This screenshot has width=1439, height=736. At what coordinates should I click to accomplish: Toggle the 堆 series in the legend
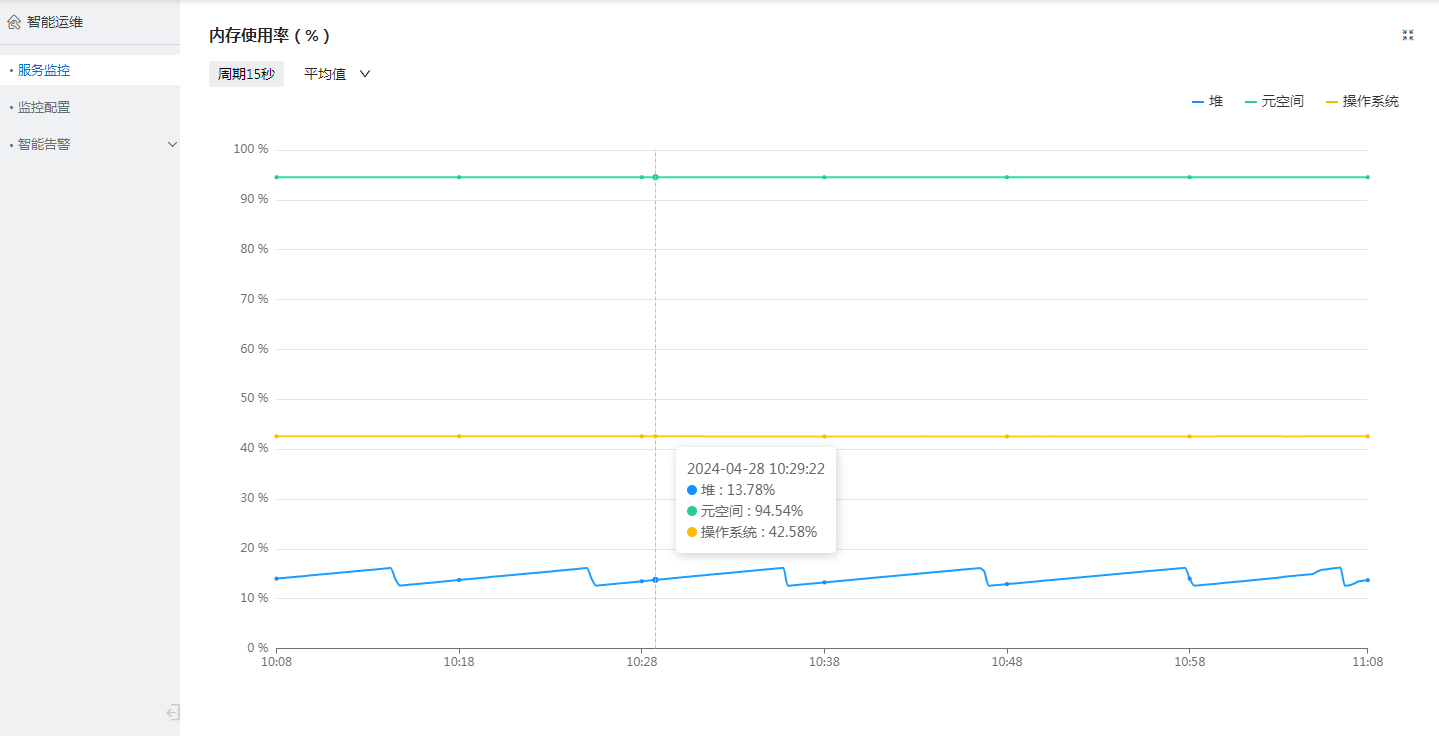[1216, 101]
